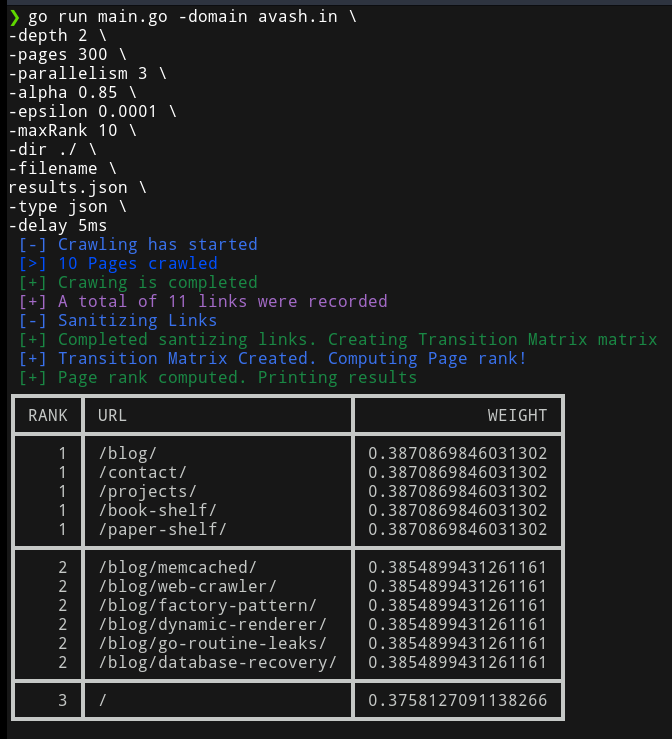This screenshot has width=672, height=739.
Task: Select the /contact/ URL entry
Action: coord(142,473)
